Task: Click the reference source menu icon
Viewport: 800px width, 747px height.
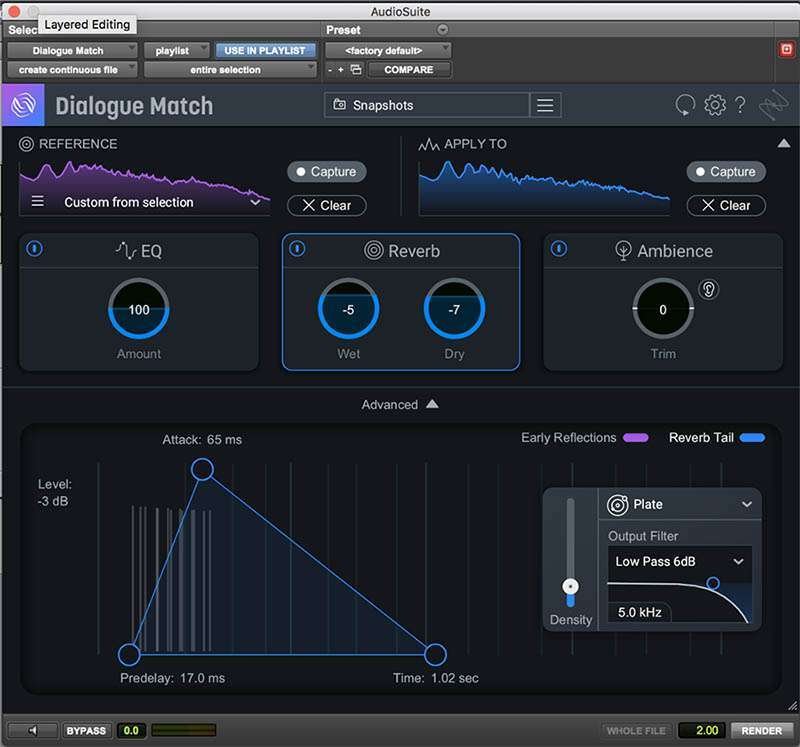Action: 39,202
